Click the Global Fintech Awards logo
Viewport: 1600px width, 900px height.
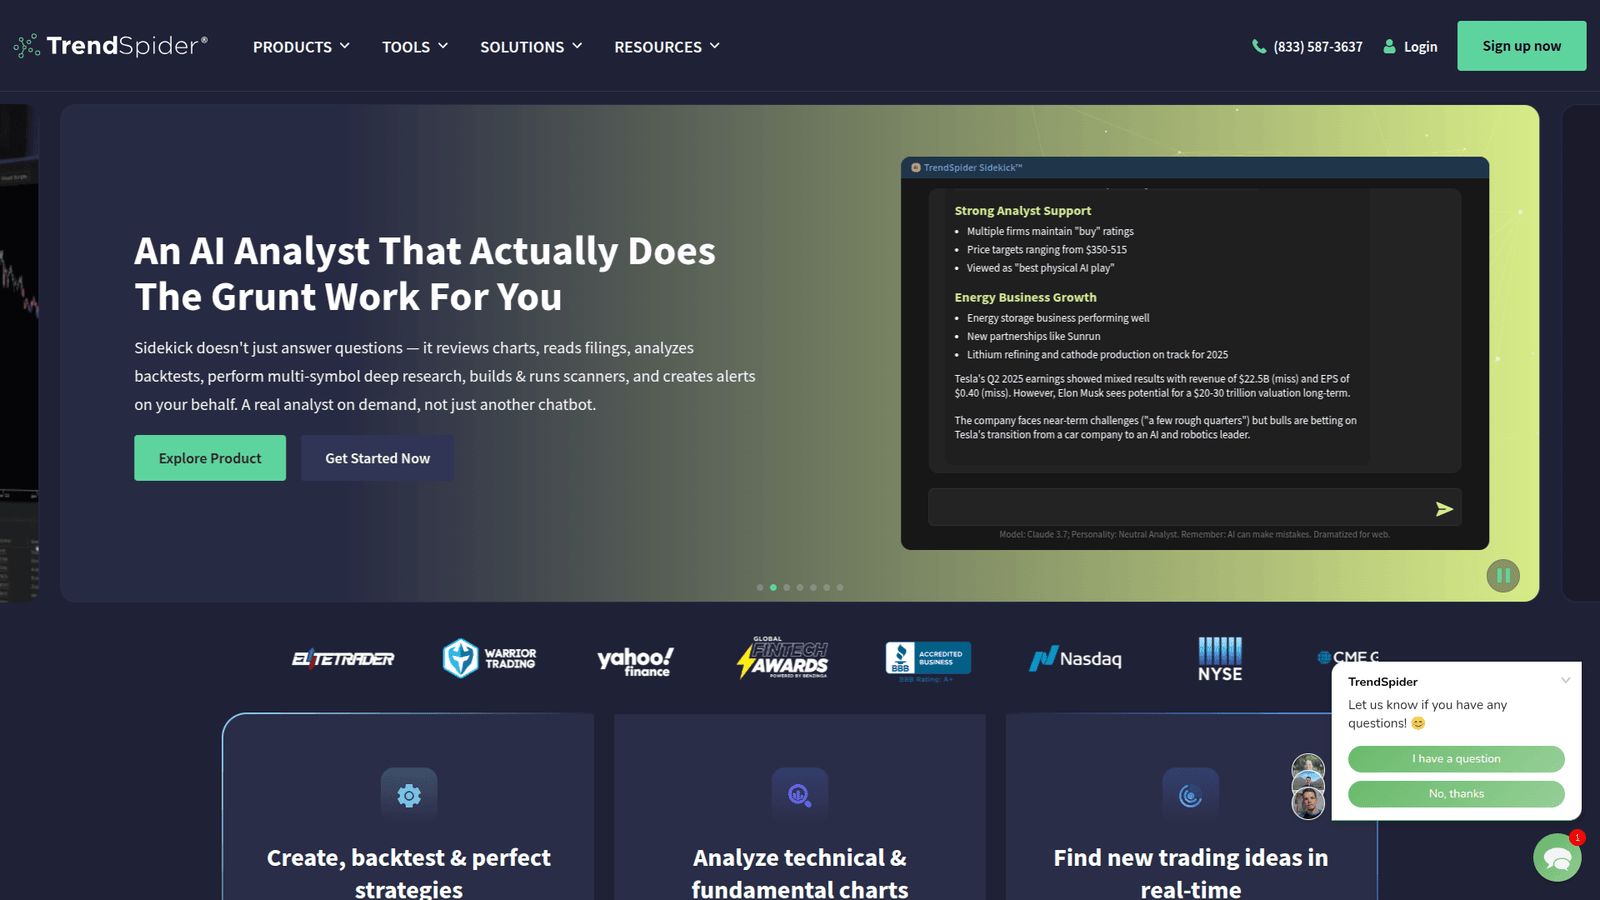click(782, 657)
